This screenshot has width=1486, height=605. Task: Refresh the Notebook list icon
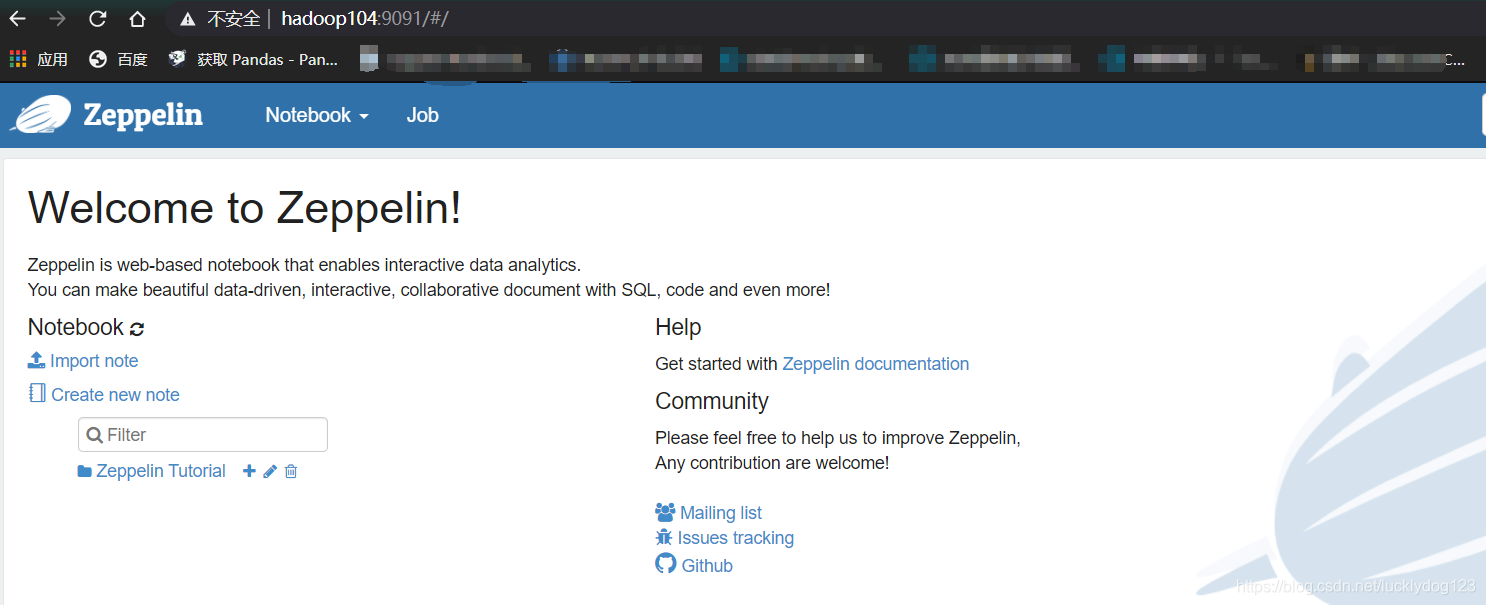pos(137,328)
